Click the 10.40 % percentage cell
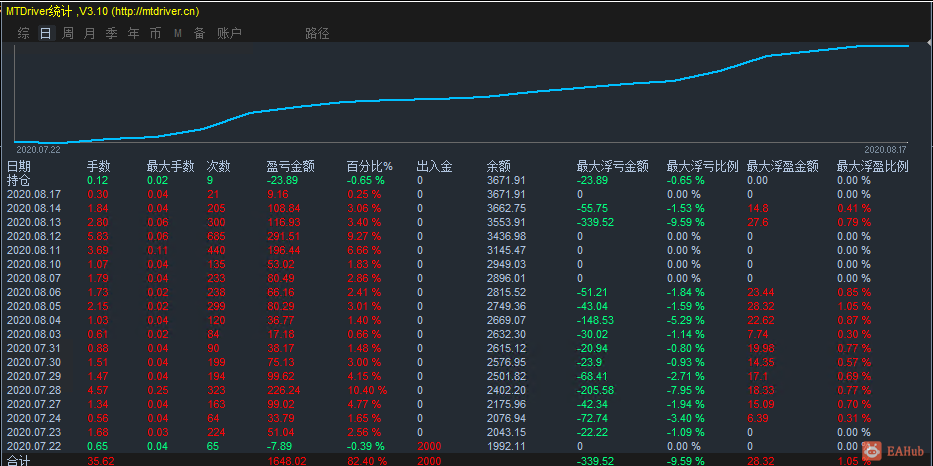The width and height of the screenshot is (933, 466). (x=367, y=390)
